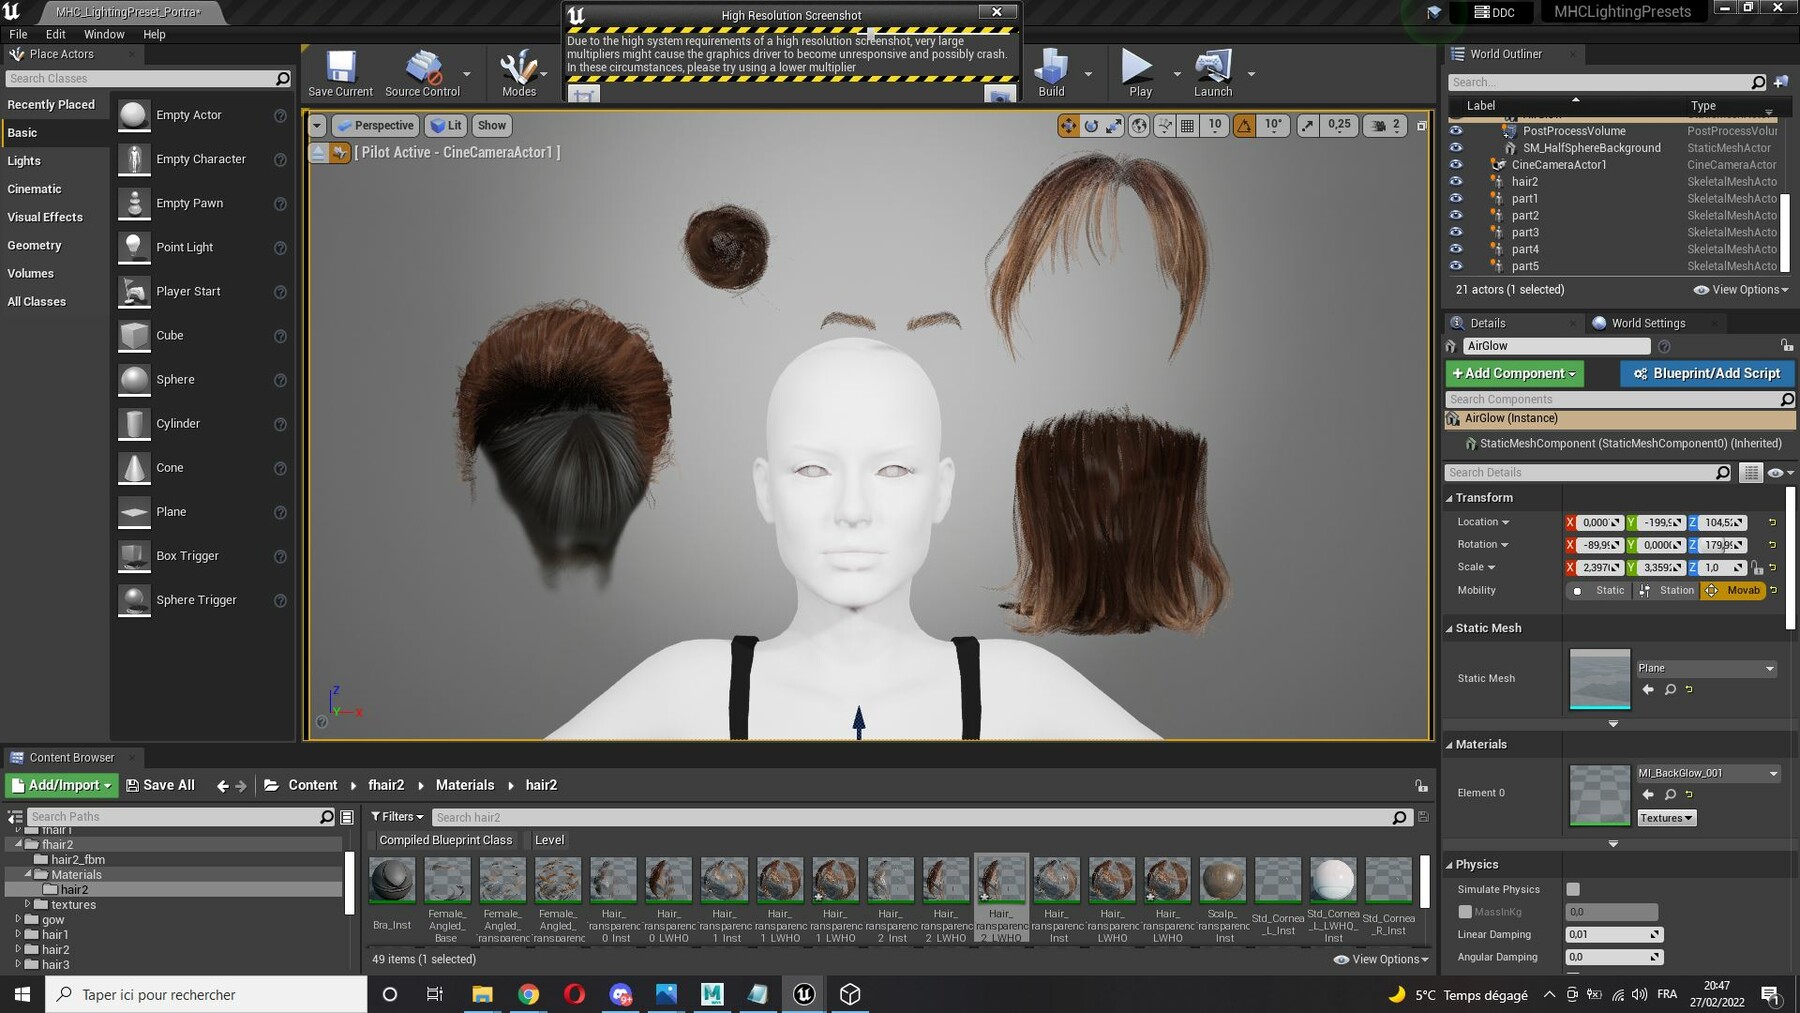Toggle scale snapping icon in viewport

tap(1308, 125)
